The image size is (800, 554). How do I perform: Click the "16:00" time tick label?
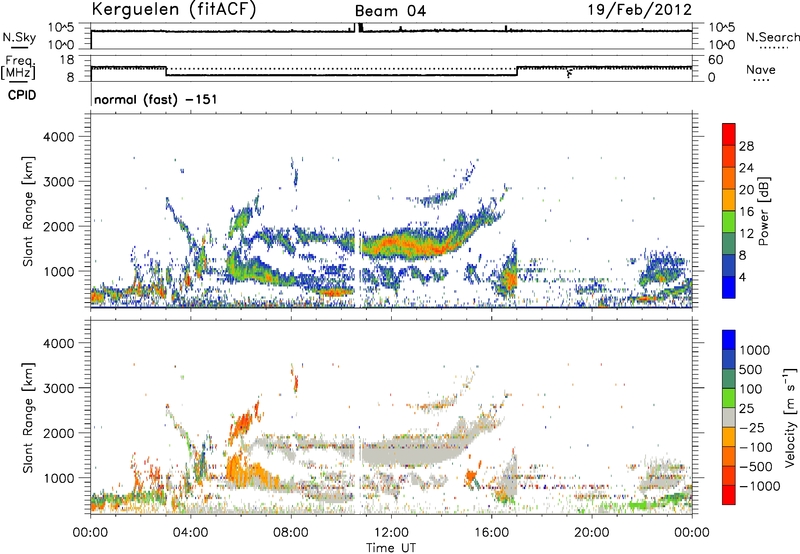point(491,533)
